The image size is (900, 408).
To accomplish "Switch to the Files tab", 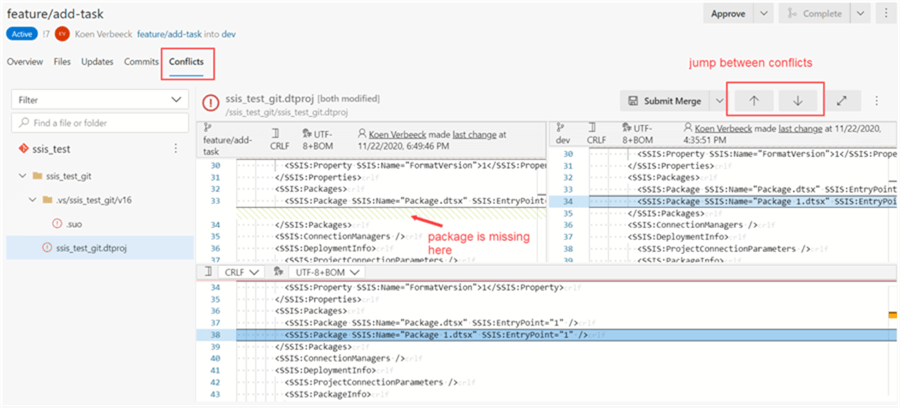I will pyautogui.click(x=62, y=62).
